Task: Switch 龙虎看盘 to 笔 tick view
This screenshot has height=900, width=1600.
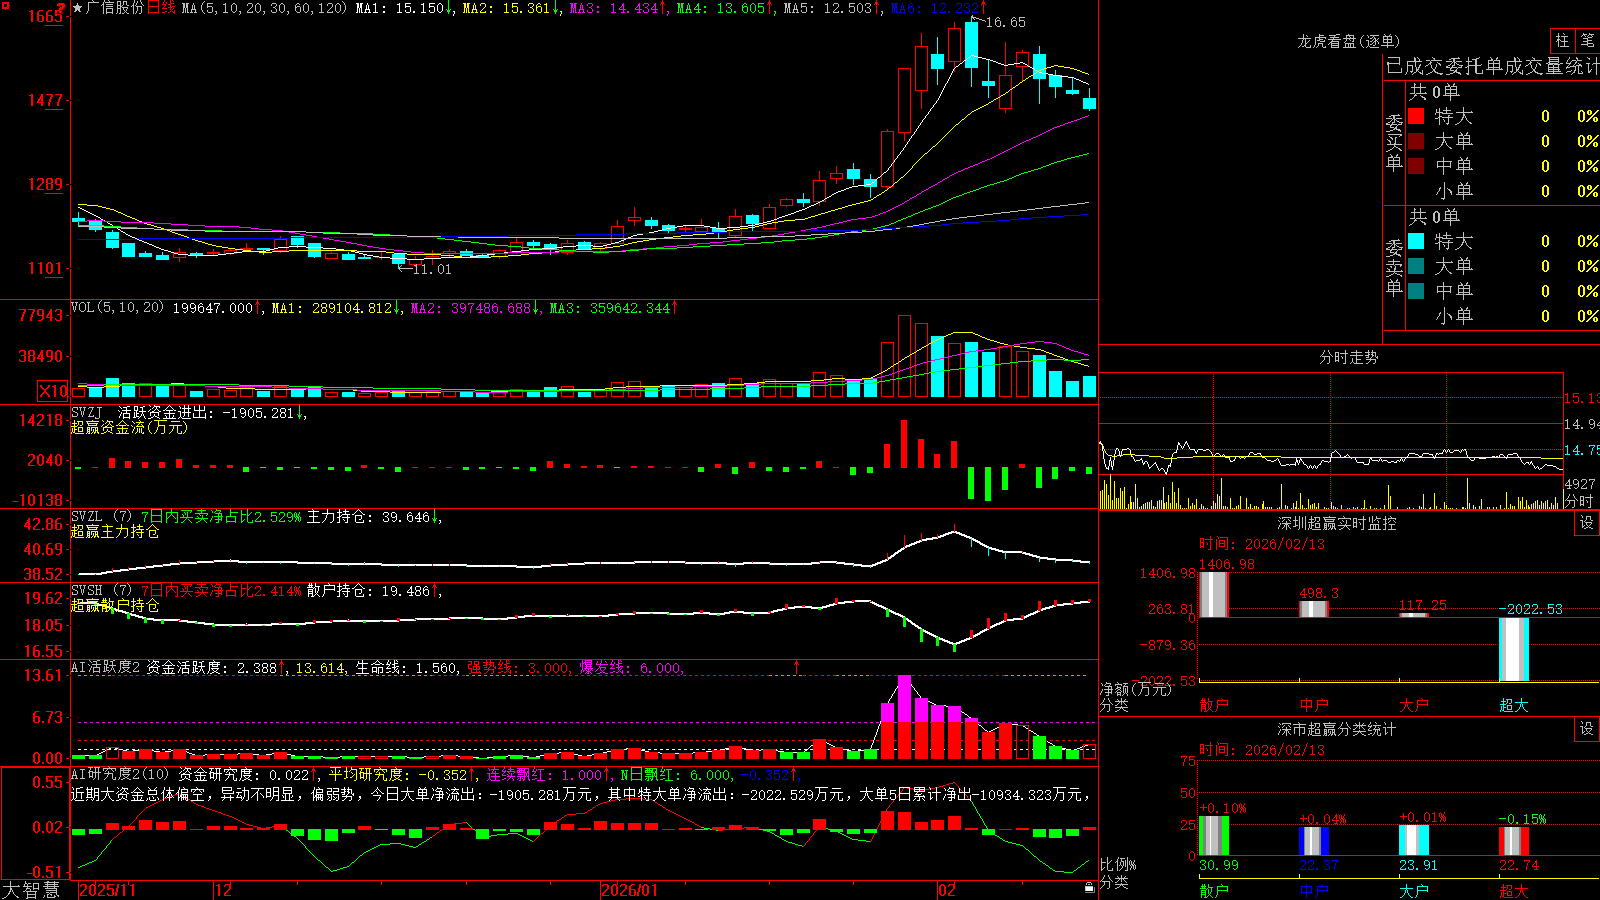Action: pyautogui.click(x=1587, y=41)
